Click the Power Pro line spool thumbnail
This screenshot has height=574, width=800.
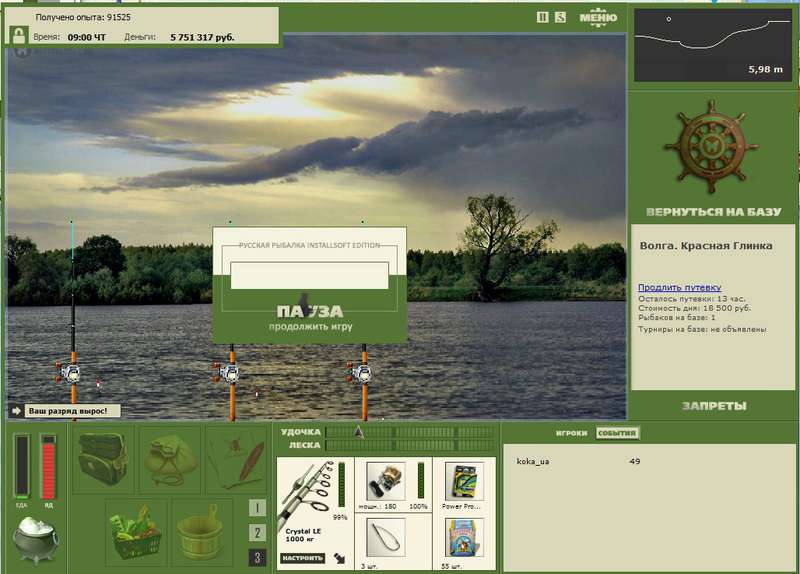pos(464,481)
